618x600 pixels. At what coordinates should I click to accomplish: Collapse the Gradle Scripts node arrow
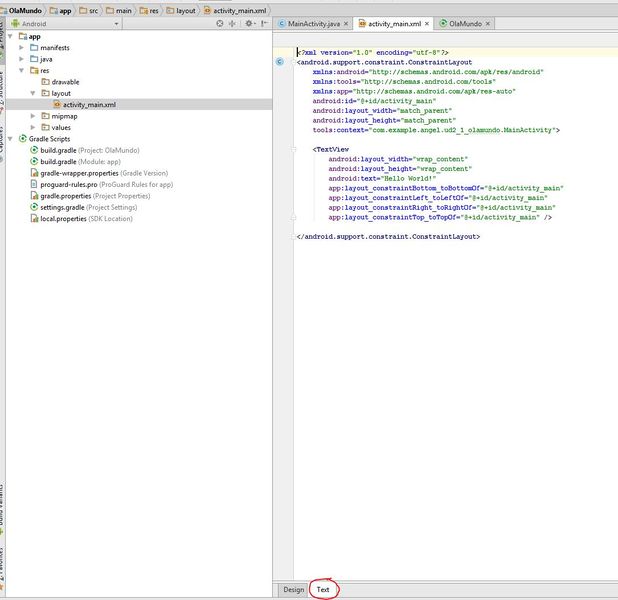click(x=11, y=139)
